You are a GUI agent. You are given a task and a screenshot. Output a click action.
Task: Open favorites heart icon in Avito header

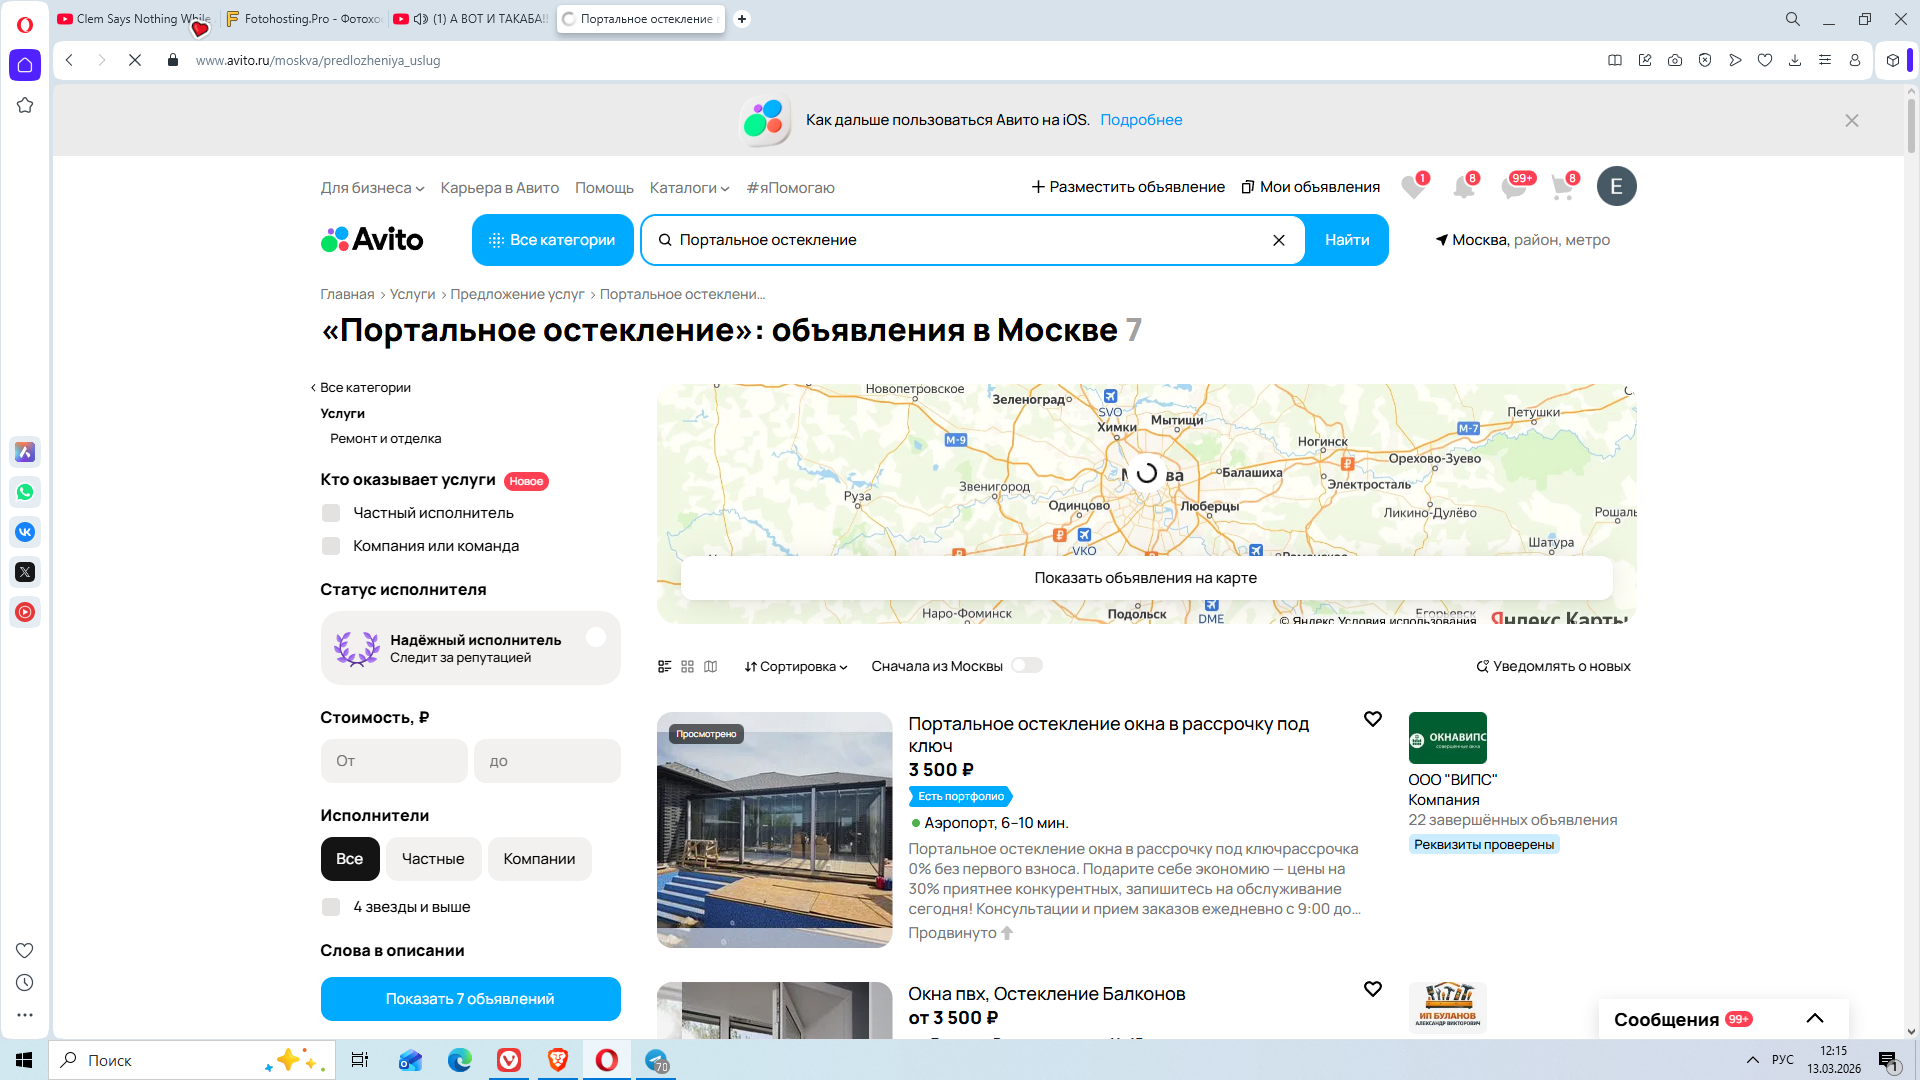tap(1412, 187)
